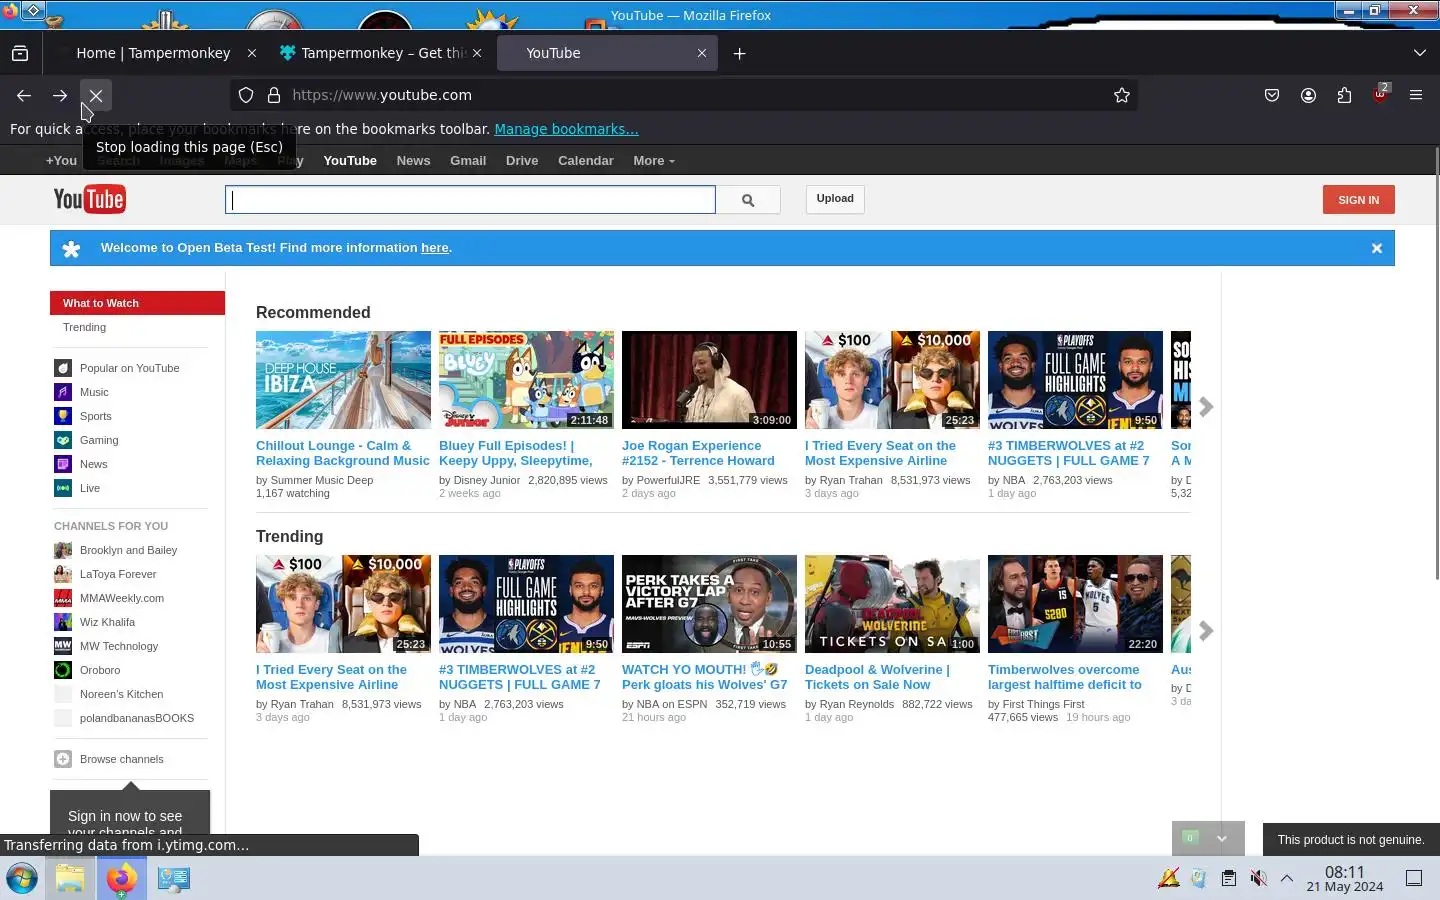Click the Wiz Khalifa channel avatar

click(63, 622)
